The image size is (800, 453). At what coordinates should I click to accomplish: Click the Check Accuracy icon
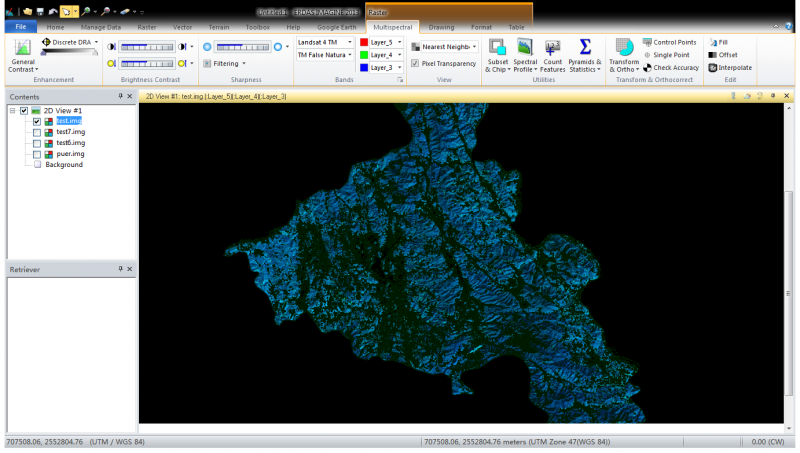[648, 68]
